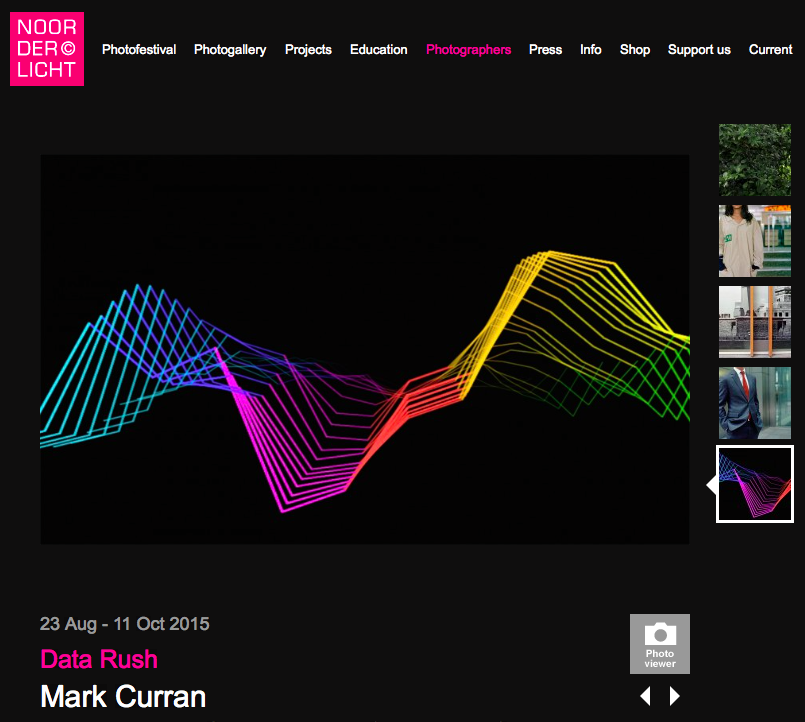This screenshot has height=722, width=805.
Task: Click the Info menu item
Action: click(591, 50)
